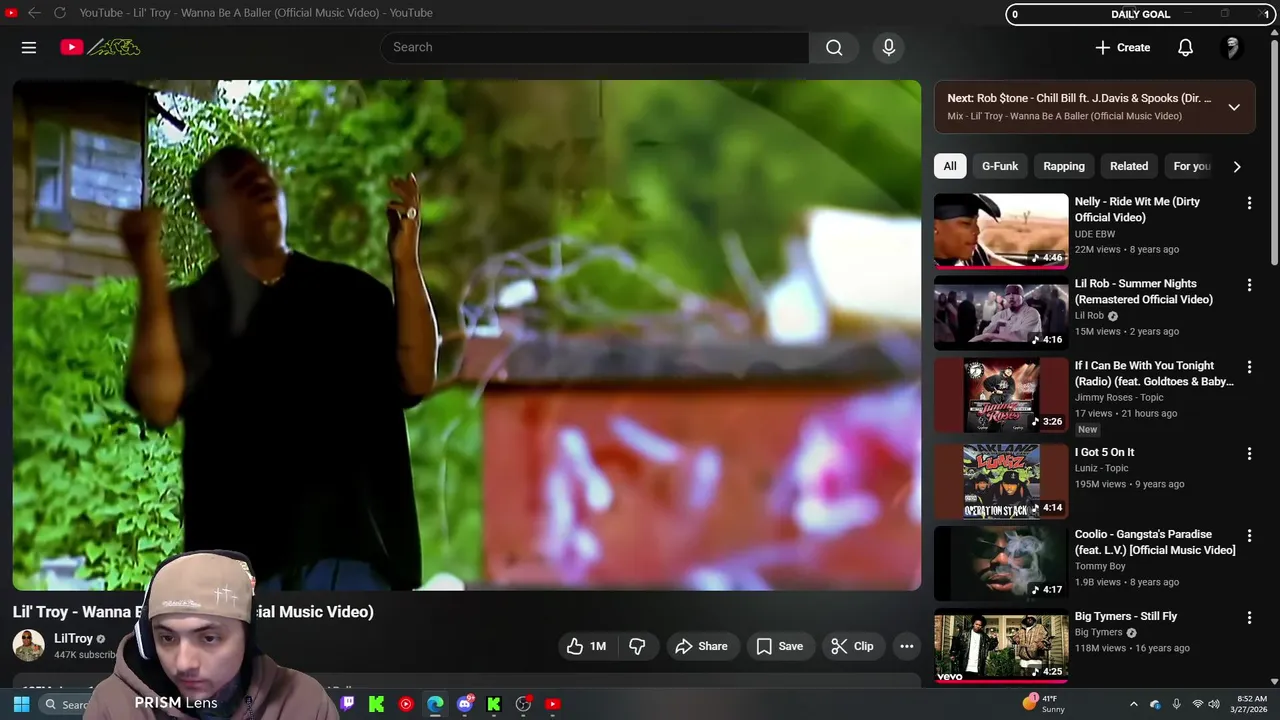1280x720 pixels.
Task: Start voice search with microphone icon
Action: coord(888,47)
